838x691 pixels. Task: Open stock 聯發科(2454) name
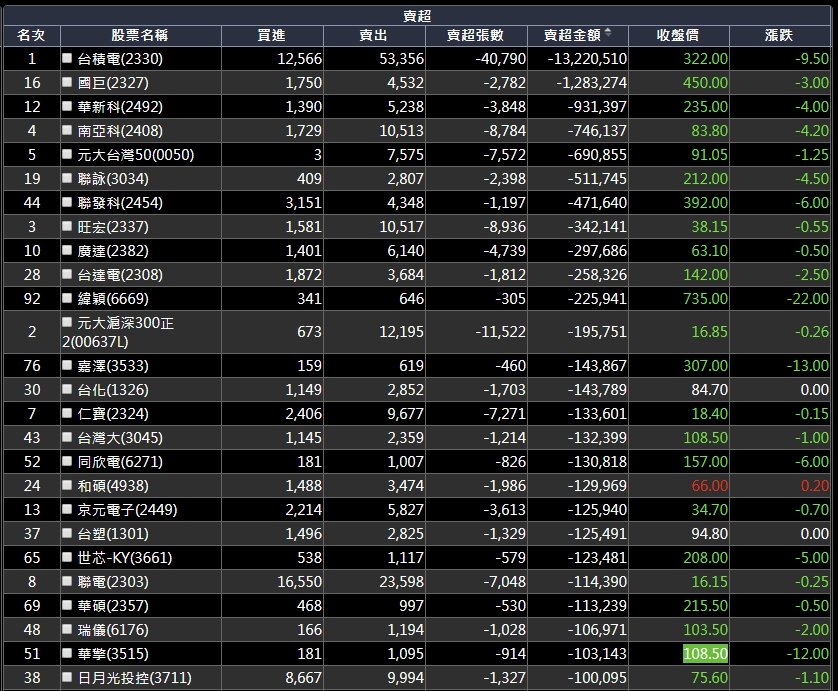coord(120,203)
